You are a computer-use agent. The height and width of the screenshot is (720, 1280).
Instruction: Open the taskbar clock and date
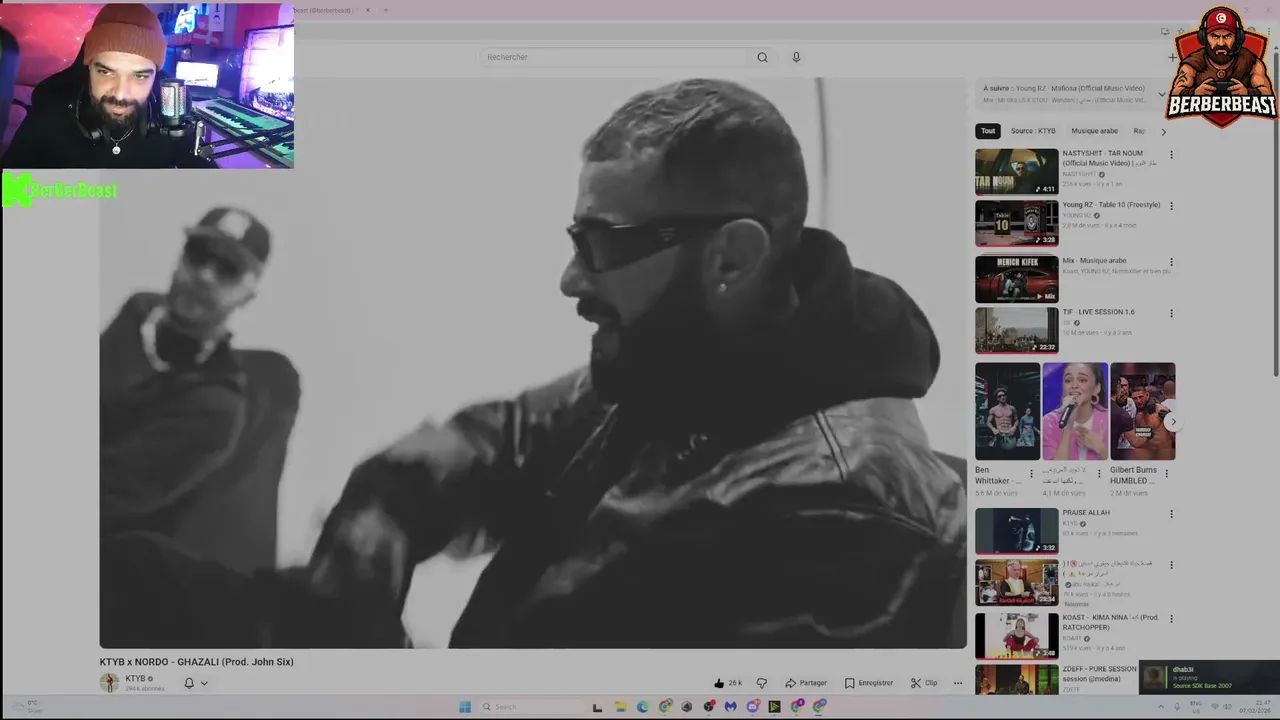(x=1255, y=707)
